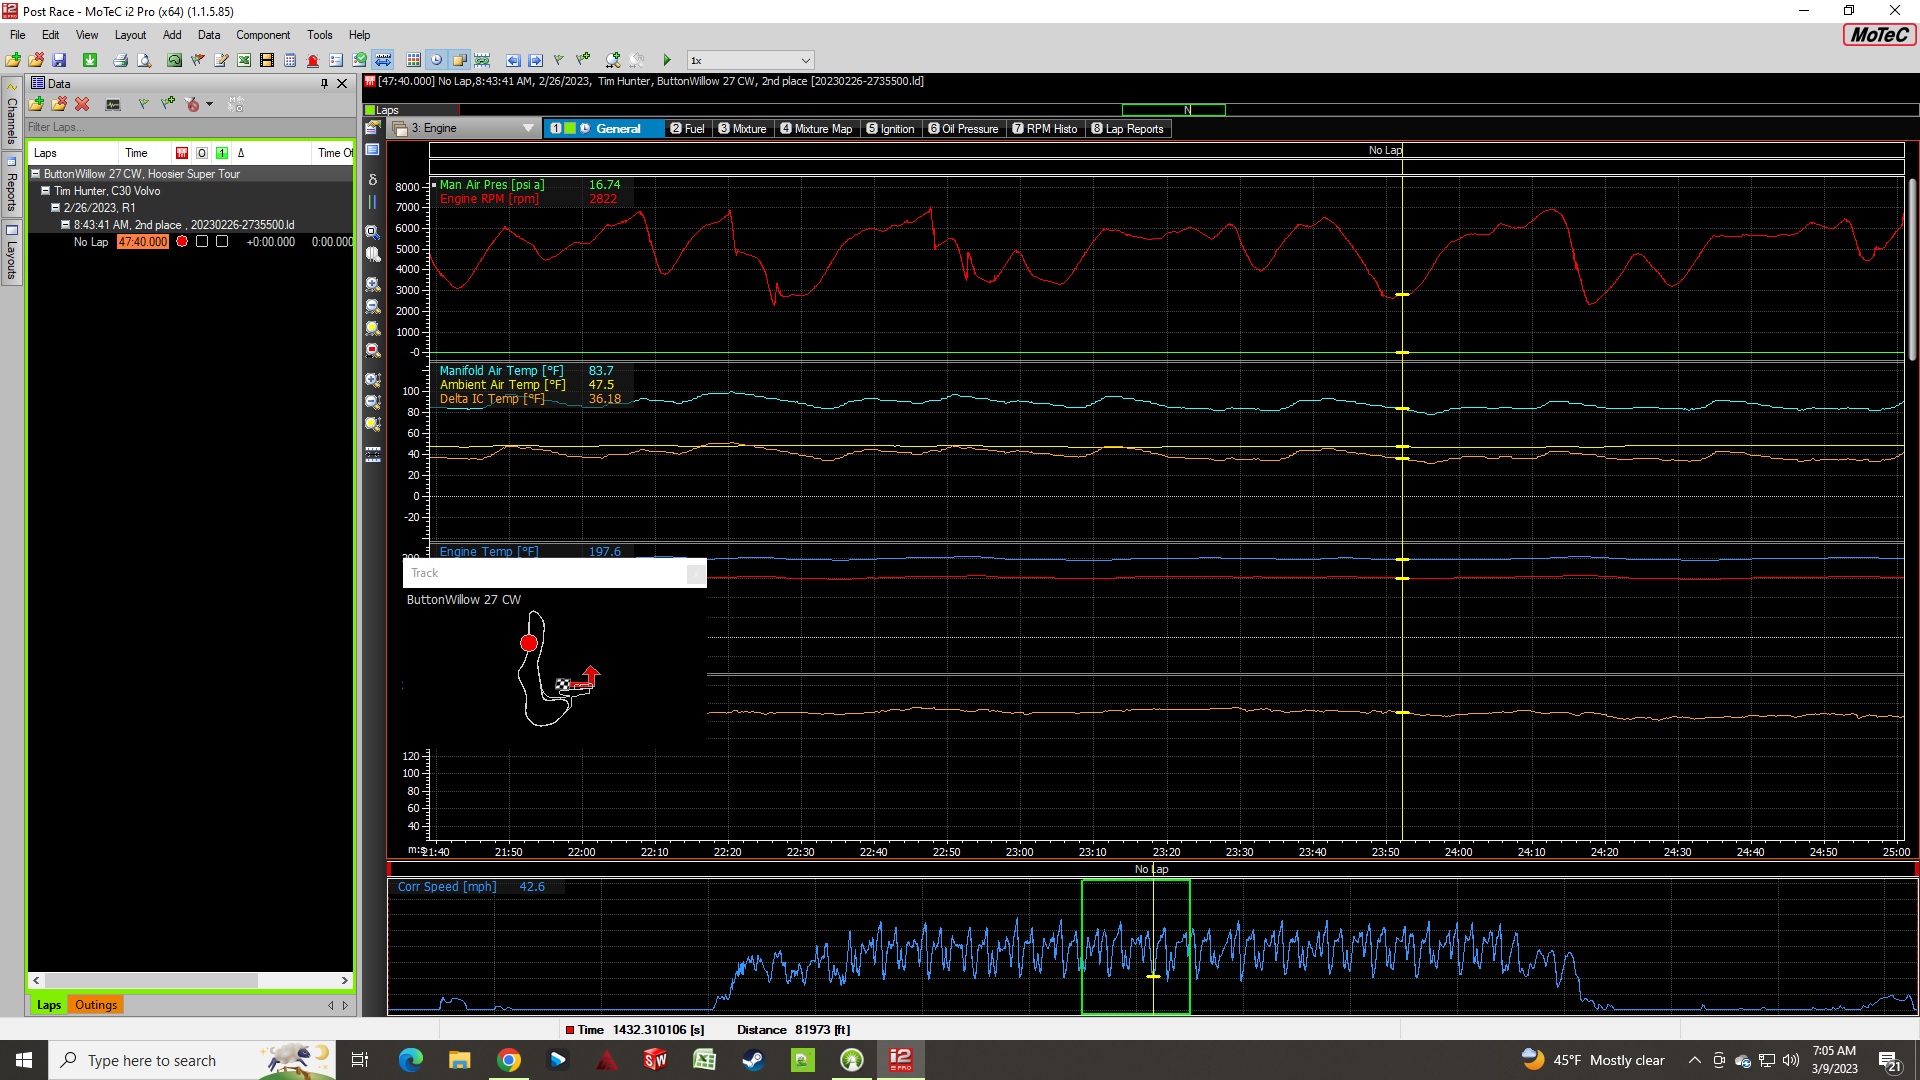
Task: Check the first overlay checkbox for No Lap
Action: pos(202,242)
